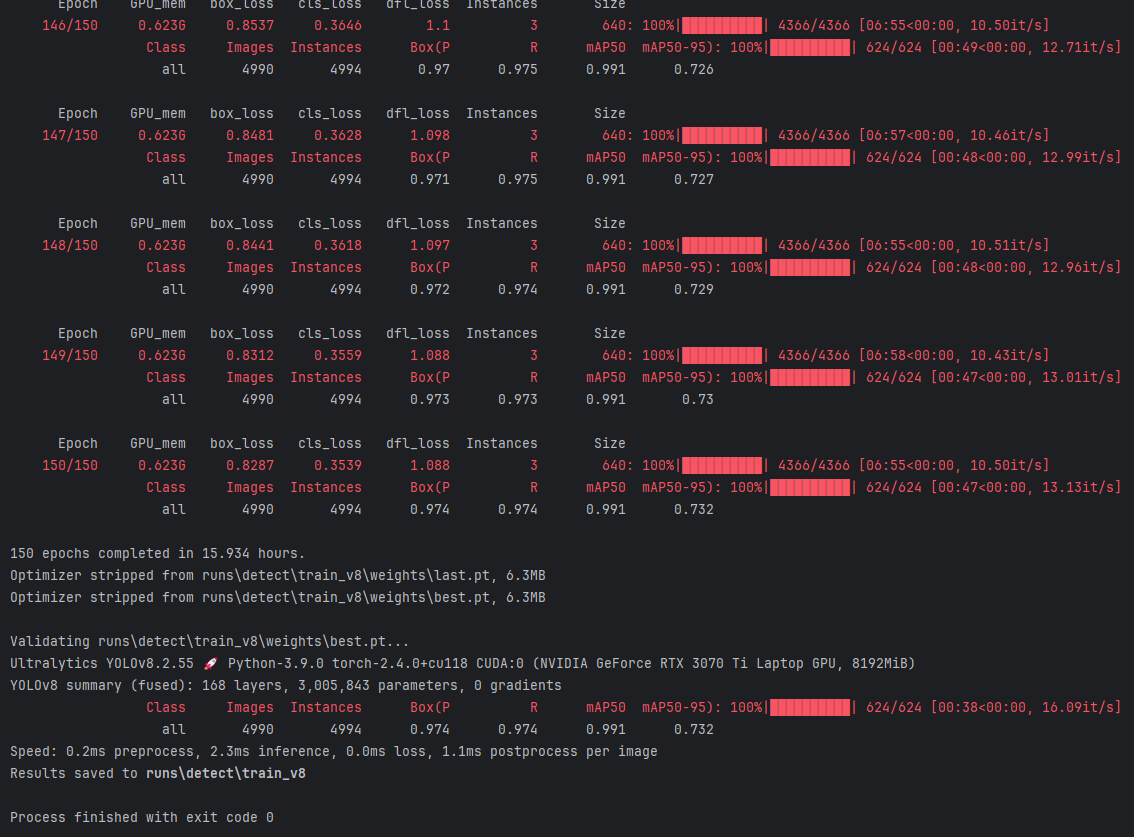Click the 'Optimizer stripped' line for last.pt
This screenshot has height=837, width=1134.
278,576
